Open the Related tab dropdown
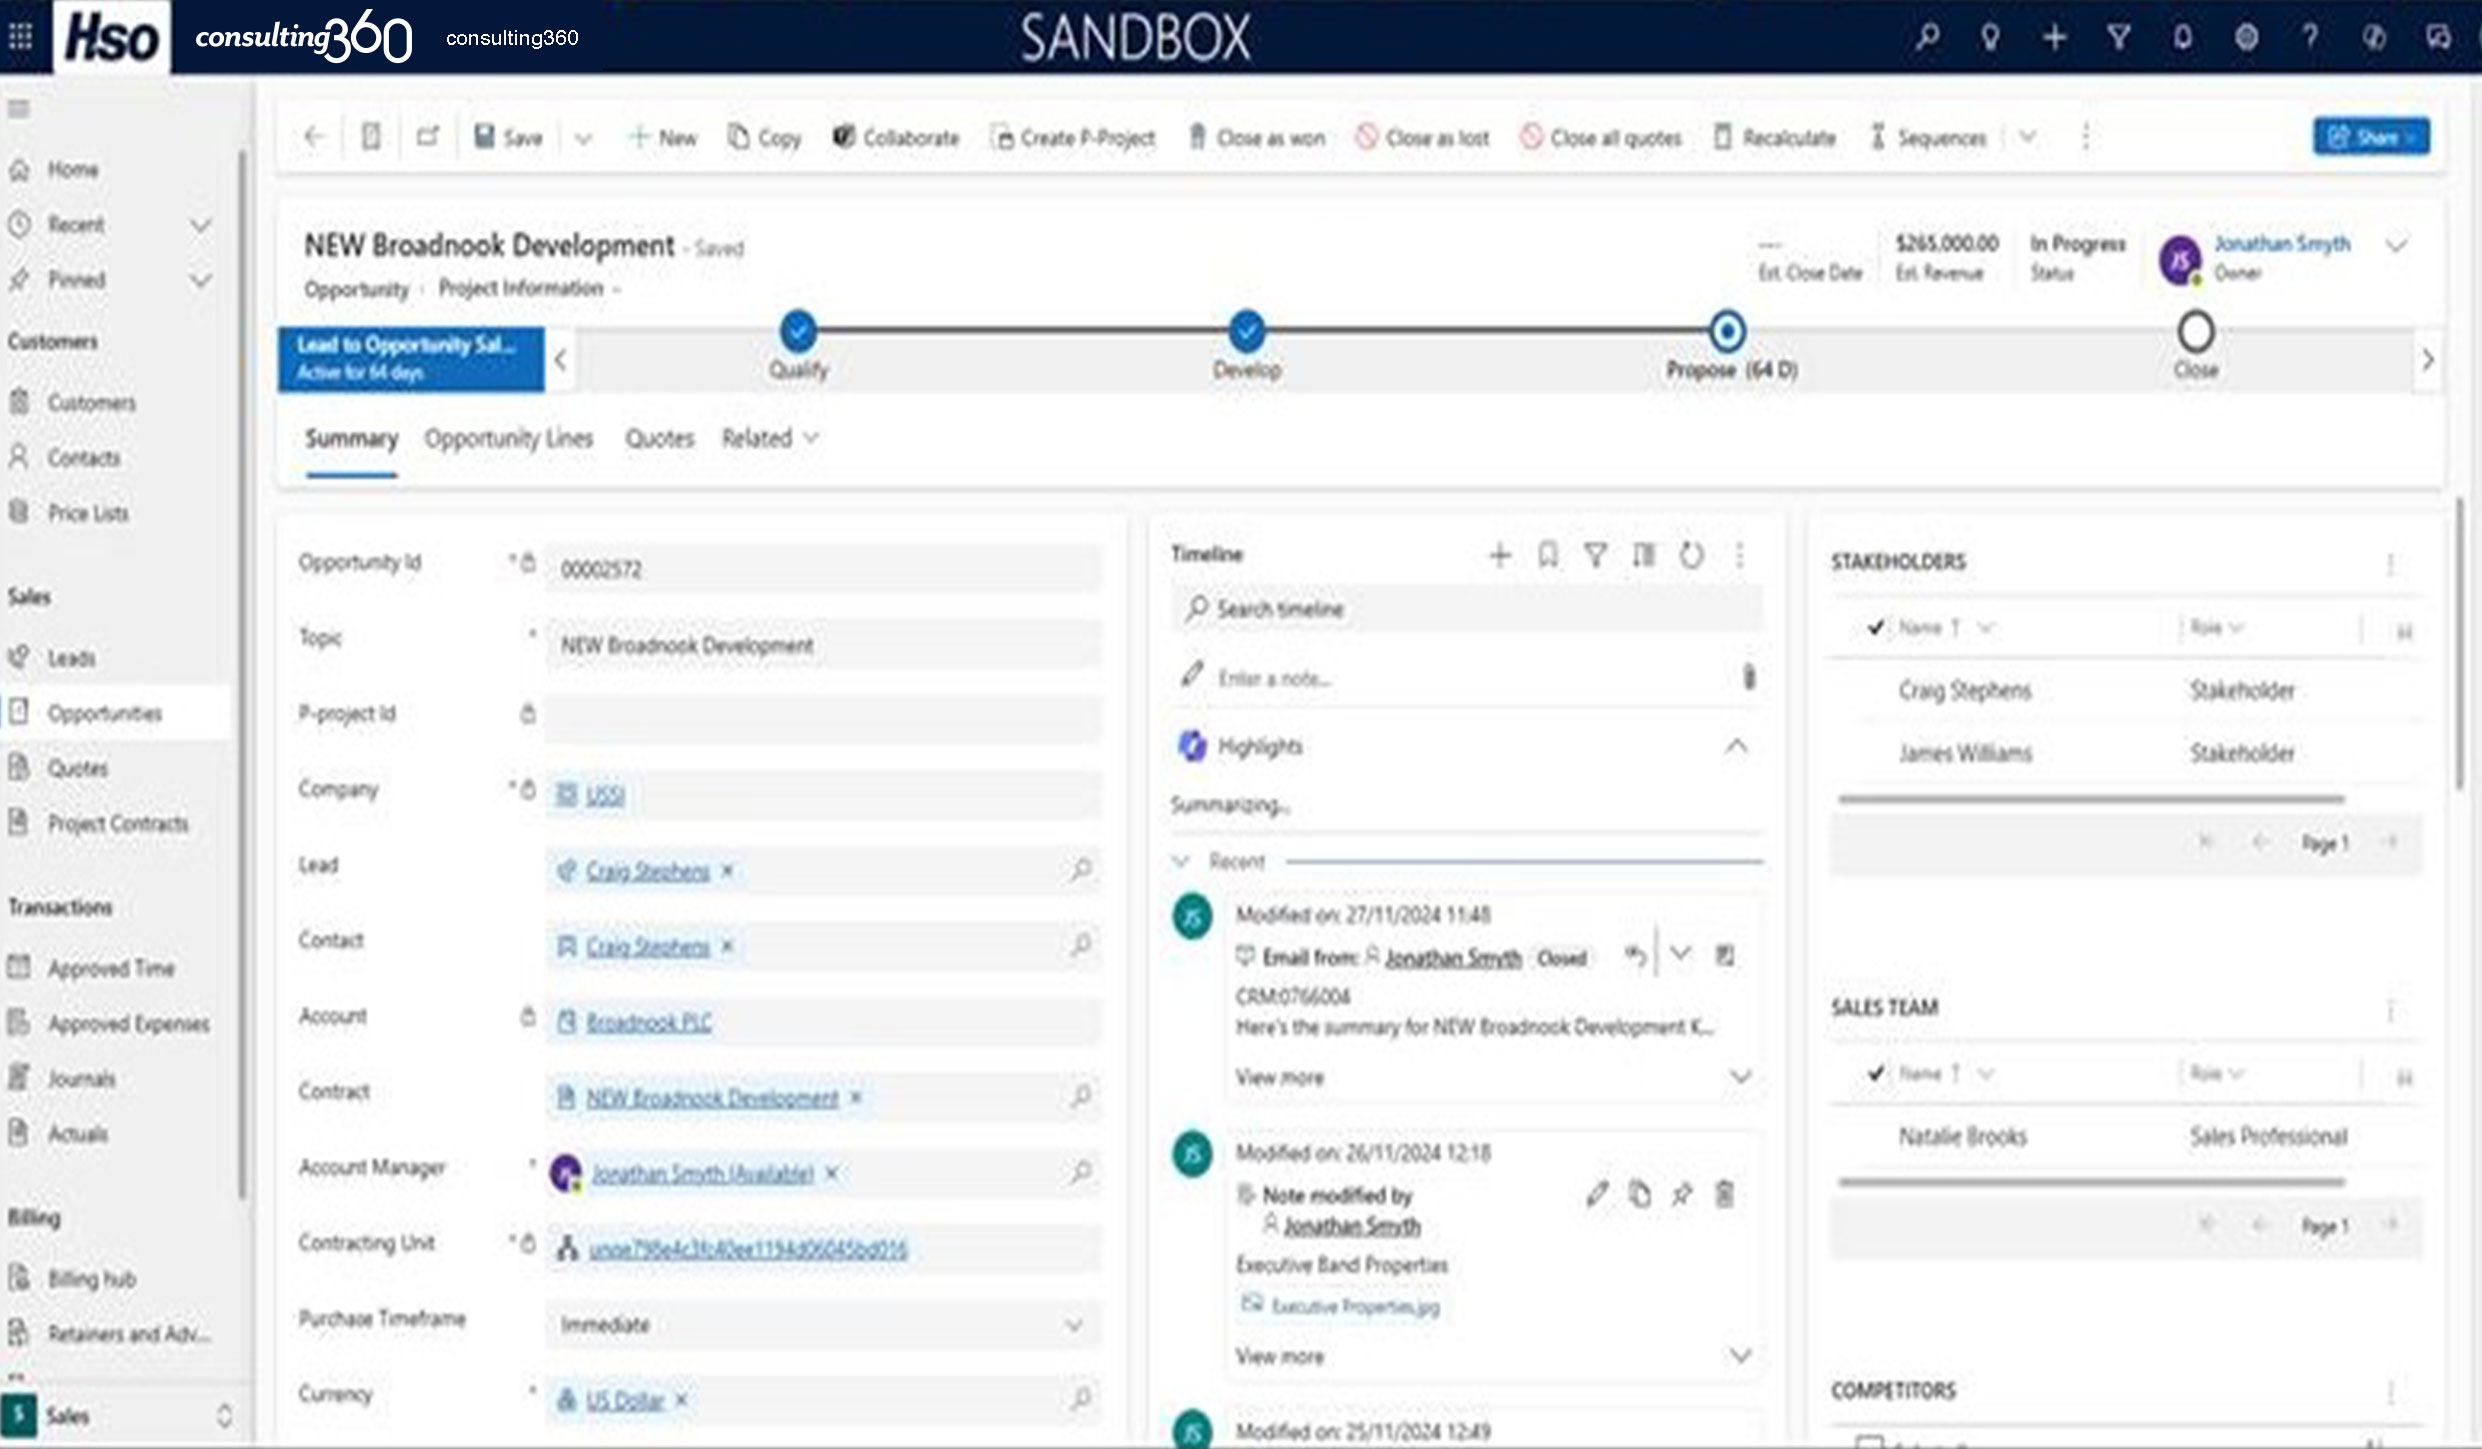The width and height of the screenshot is (2482, 1449). [x=770, y=438]
